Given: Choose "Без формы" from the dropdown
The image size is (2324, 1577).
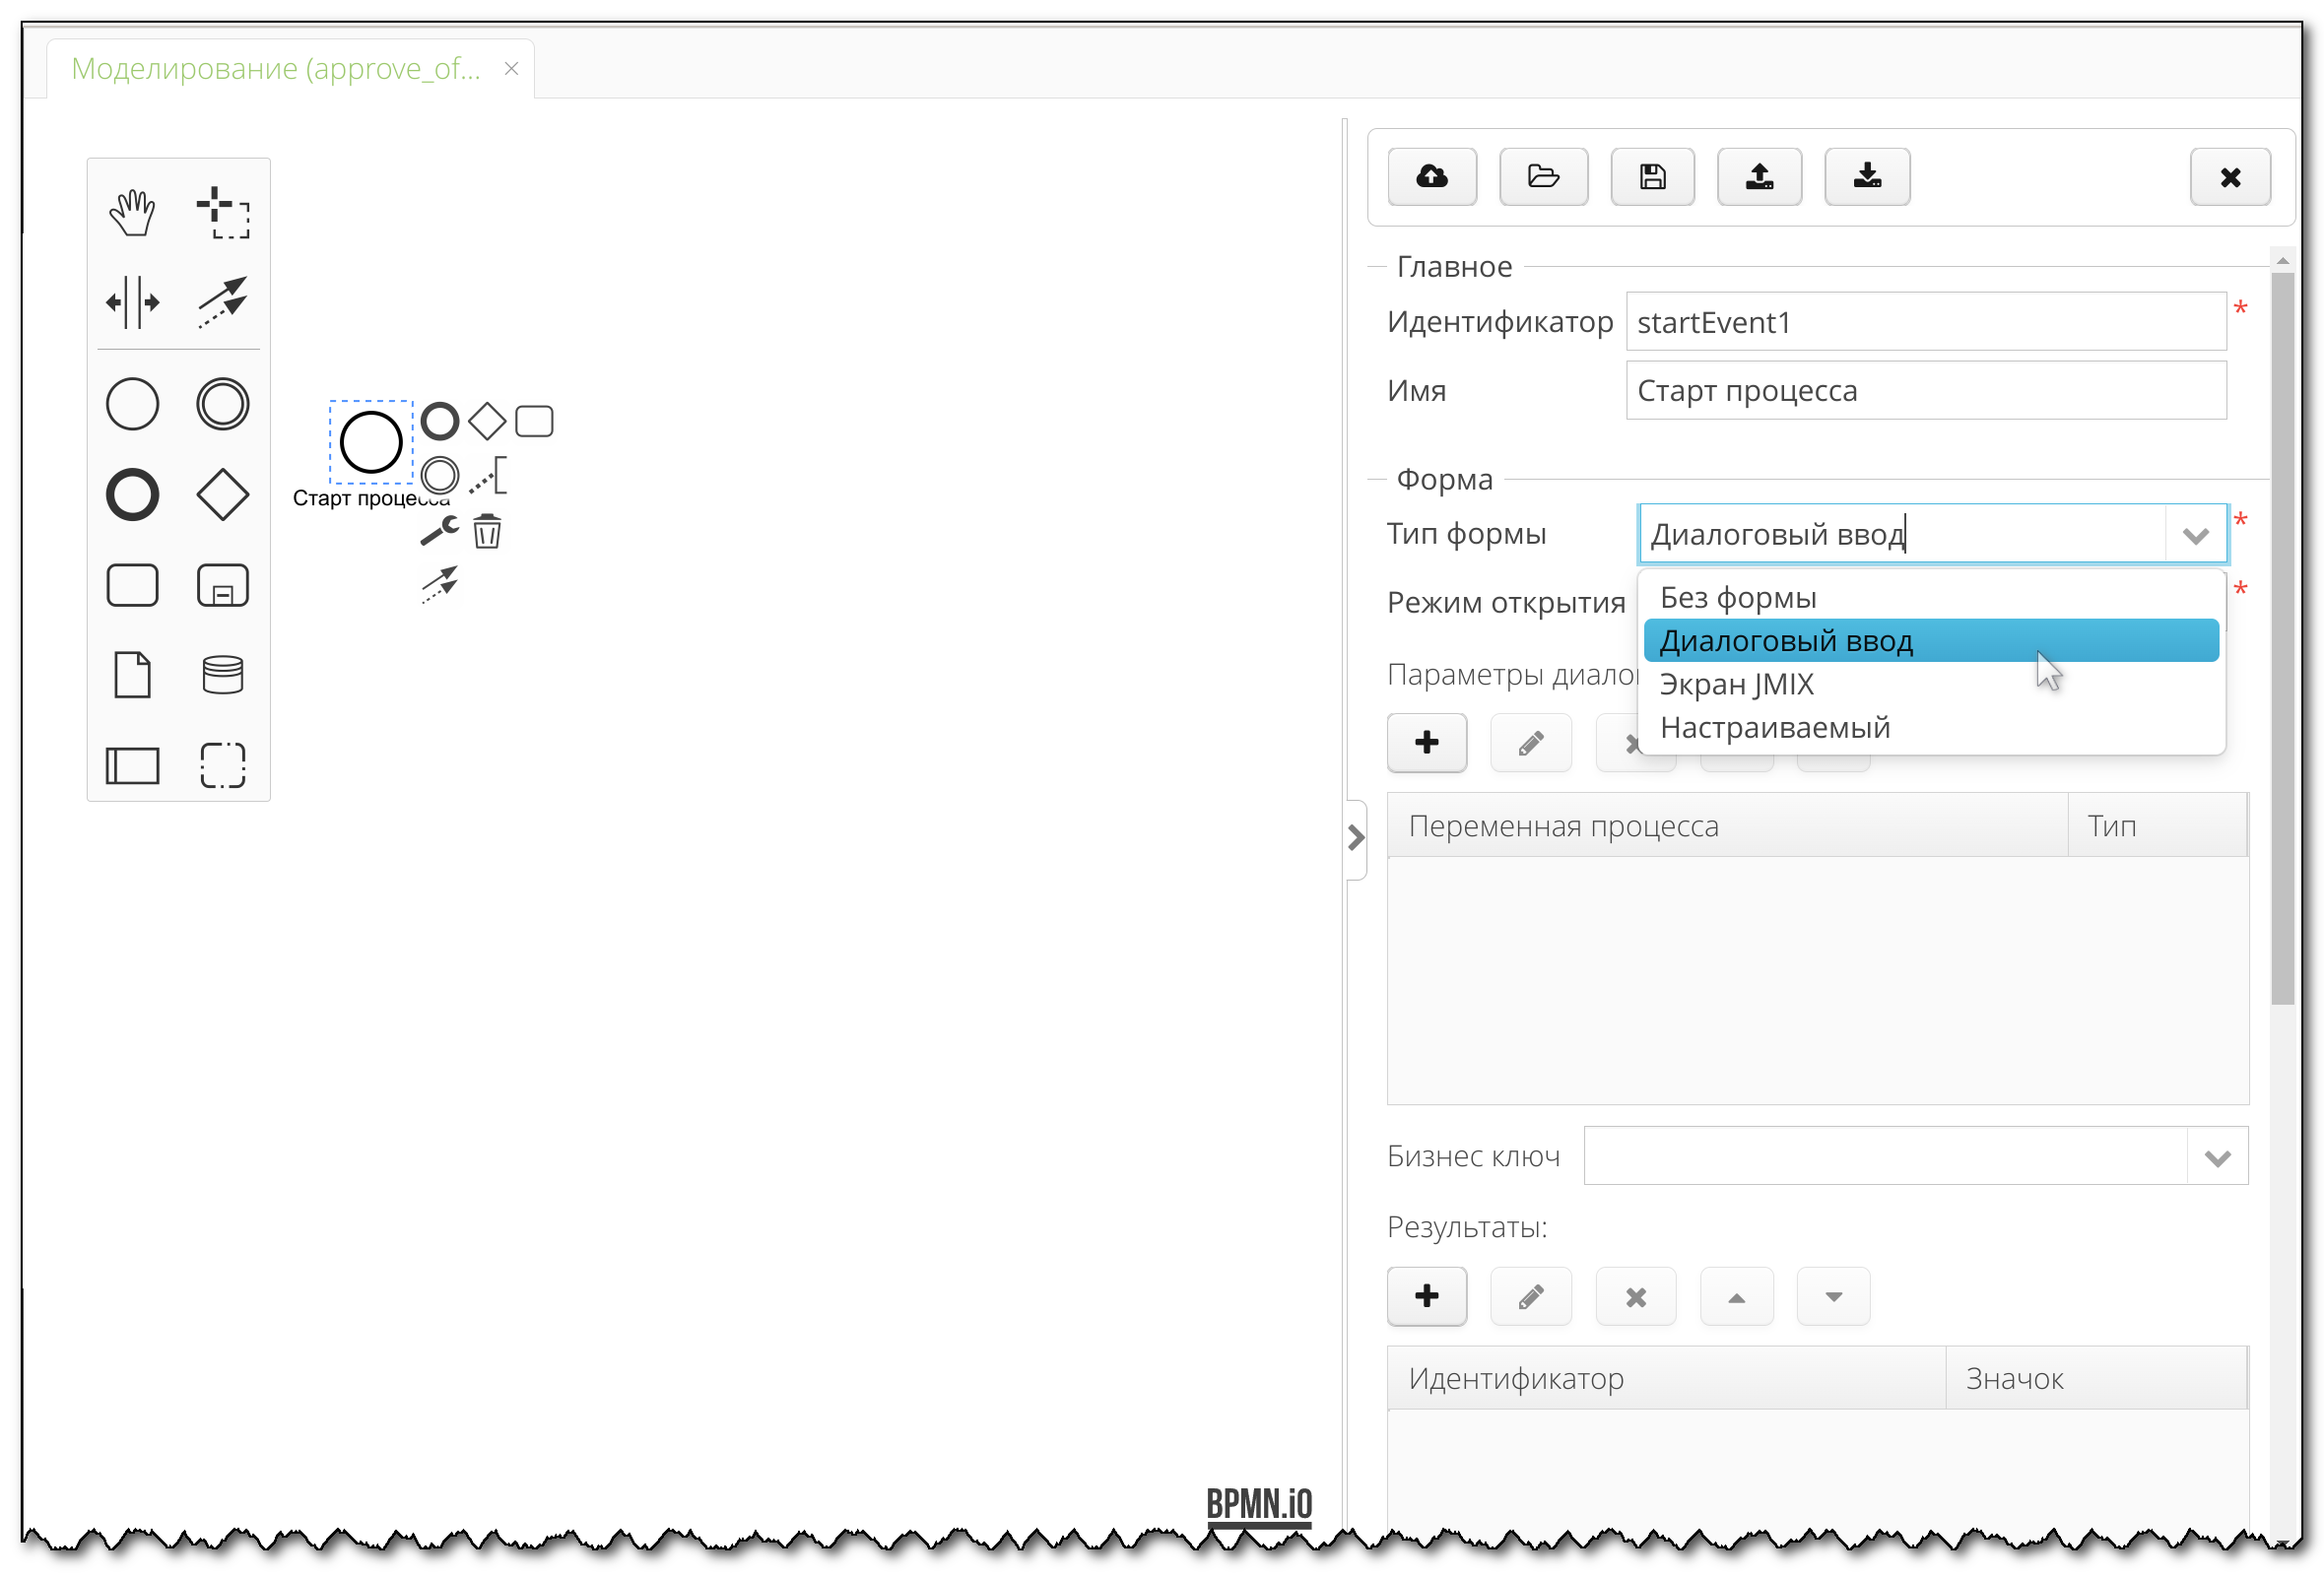Looking at the screenshot, I should [1737, 596].
